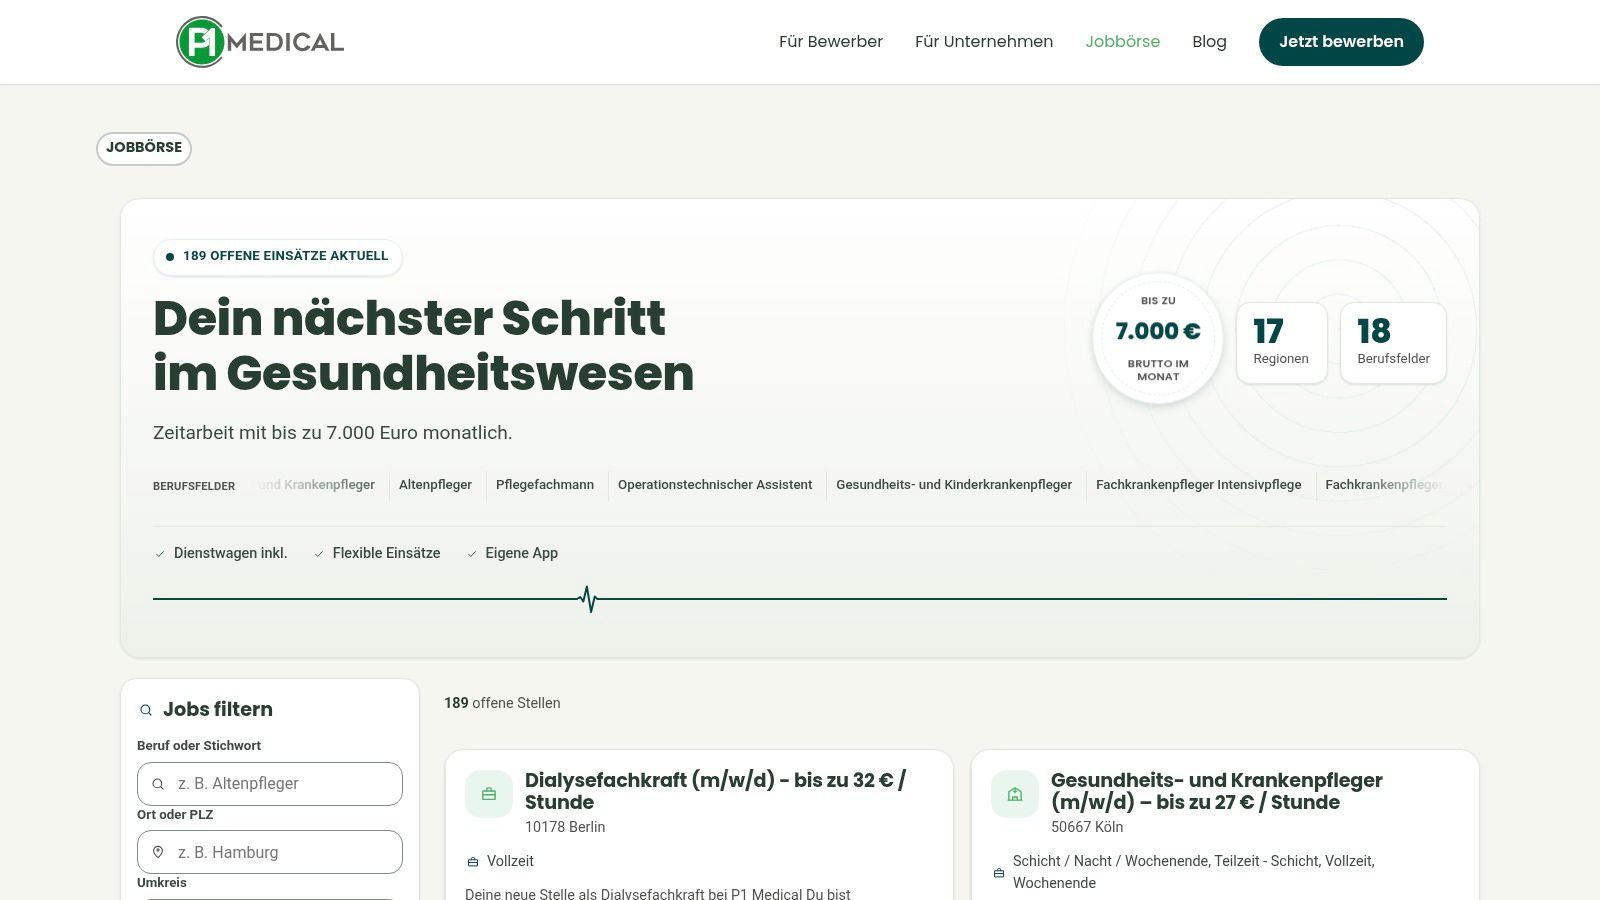Select the Altenpfleger profession chip

(x=435, y=485)
